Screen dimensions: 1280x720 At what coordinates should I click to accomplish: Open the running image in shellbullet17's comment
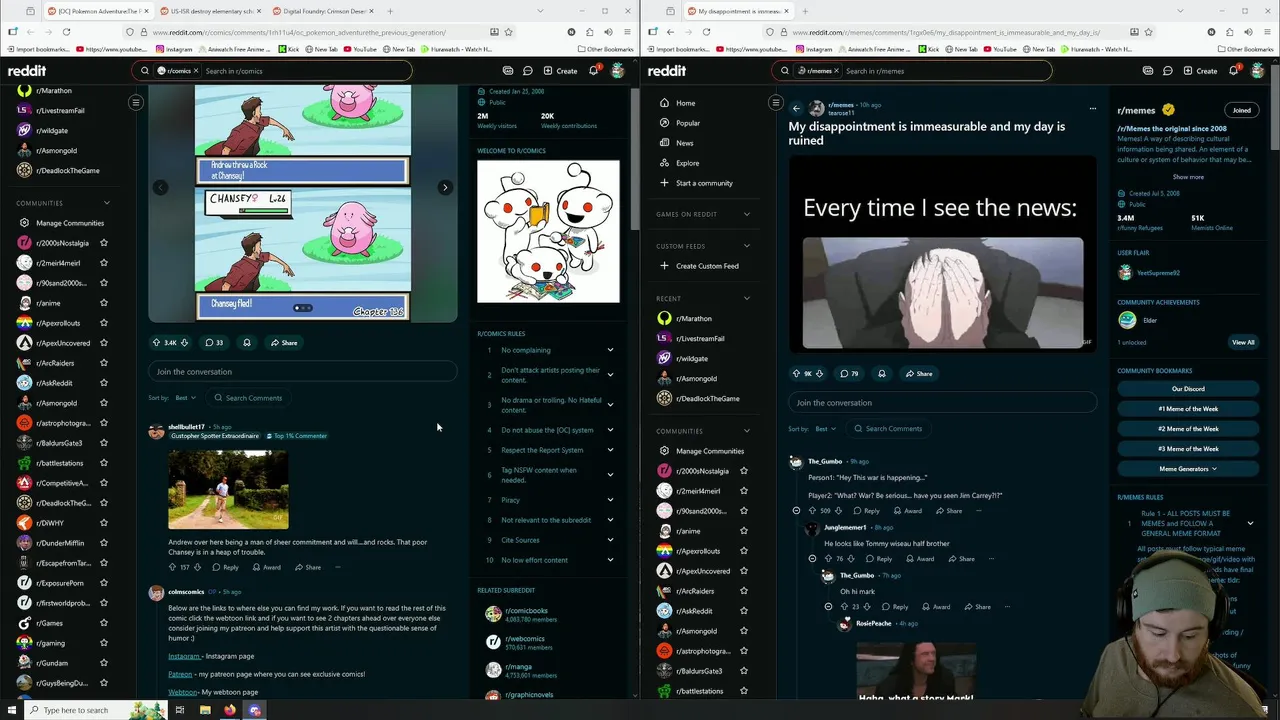pyautogui.click(x=228, y=489)
